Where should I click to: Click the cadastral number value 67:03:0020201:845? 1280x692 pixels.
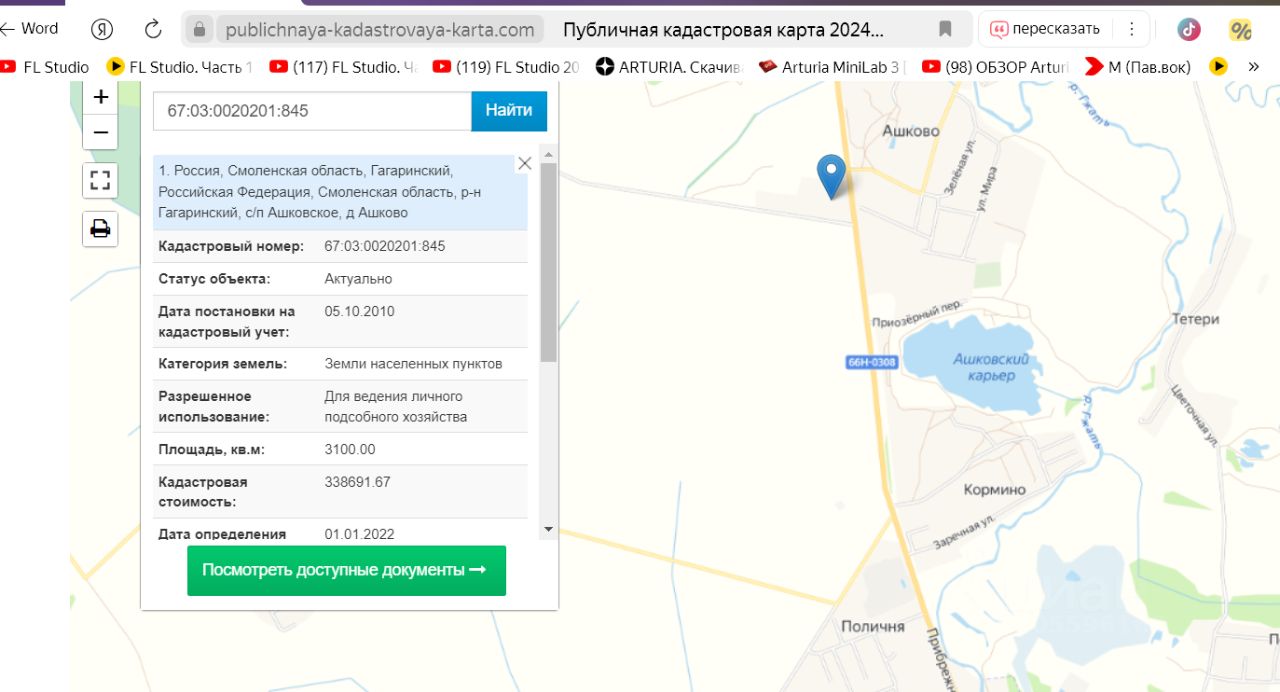[385, 246]
